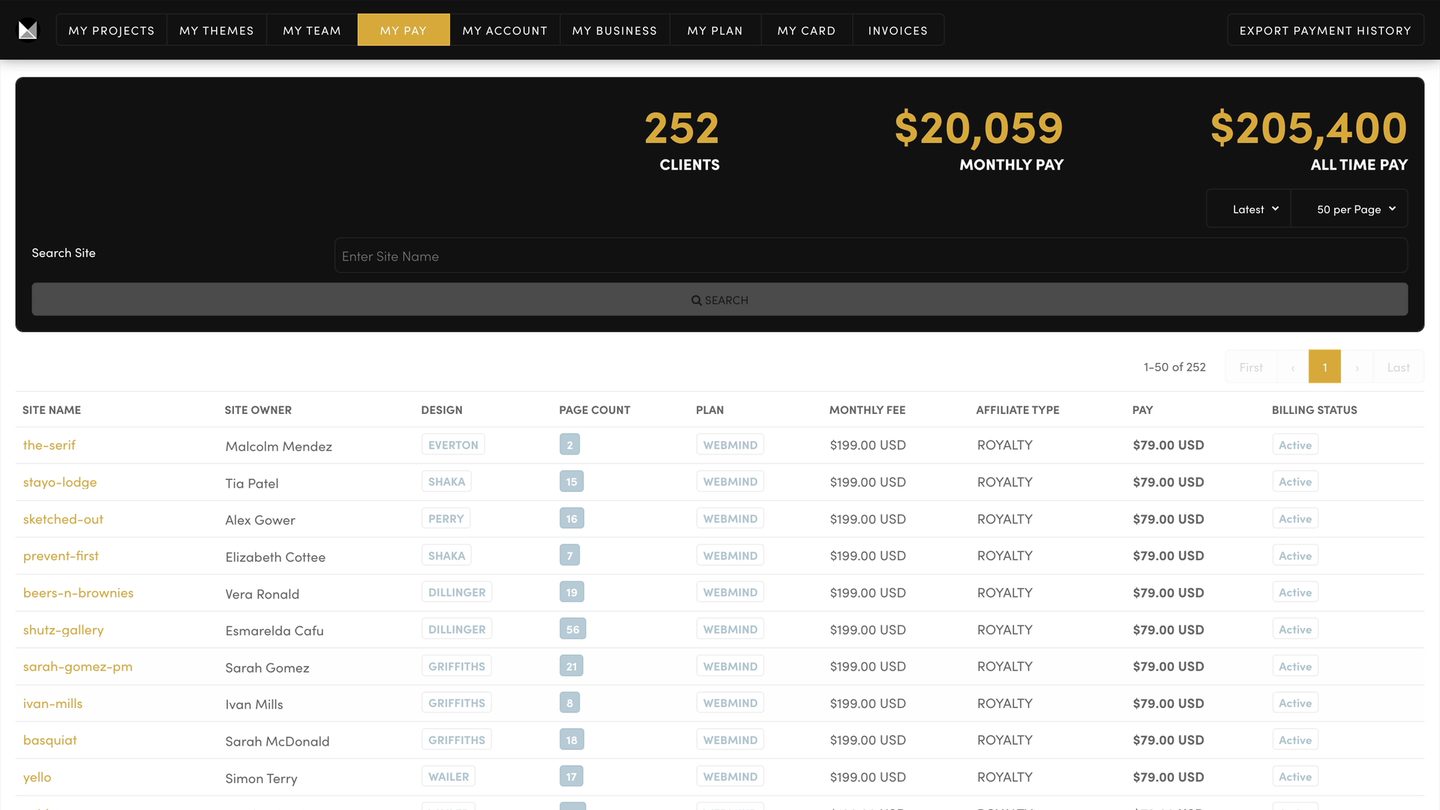1440x810 pixels.
Task: Select page 1 in pagination
Action: pos(1324,367)
